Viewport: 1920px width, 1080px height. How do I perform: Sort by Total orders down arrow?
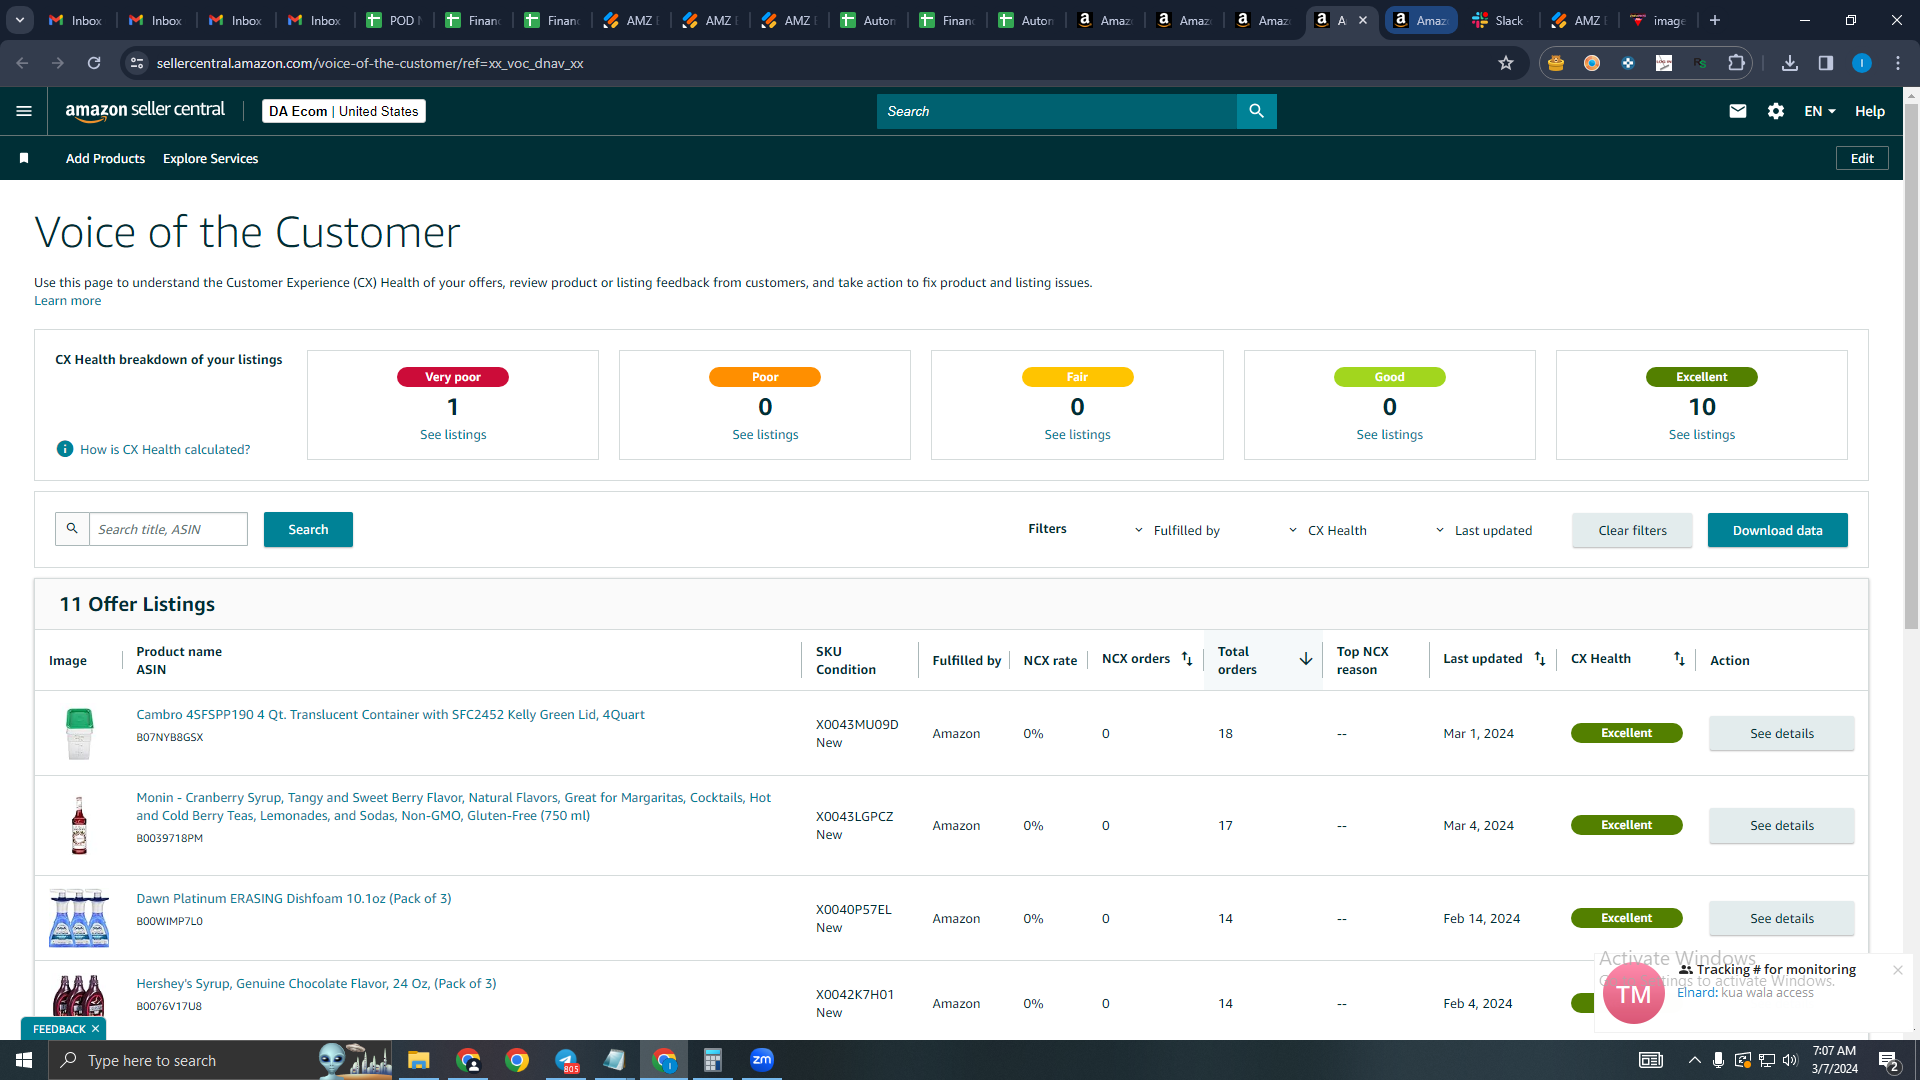pos(1306,659)
